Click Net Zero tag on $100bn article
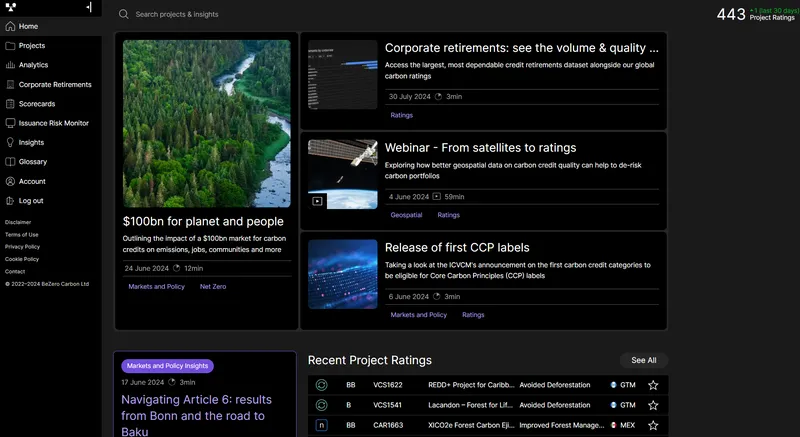Image resolution: width=800 pixels, height=437 pixels. (x=213, y=287)
